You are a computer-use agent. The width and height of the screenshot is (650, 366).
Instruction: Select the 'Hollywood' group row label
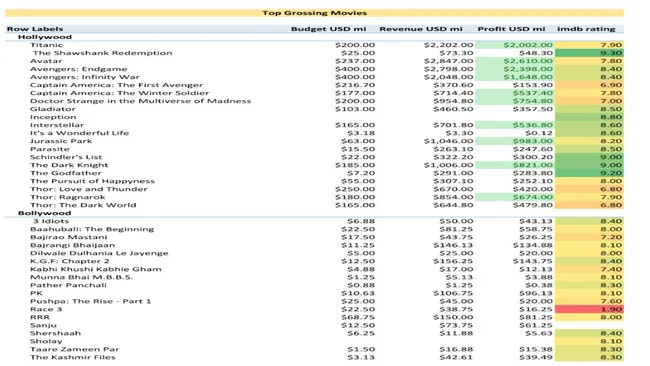tap(45, 37)
